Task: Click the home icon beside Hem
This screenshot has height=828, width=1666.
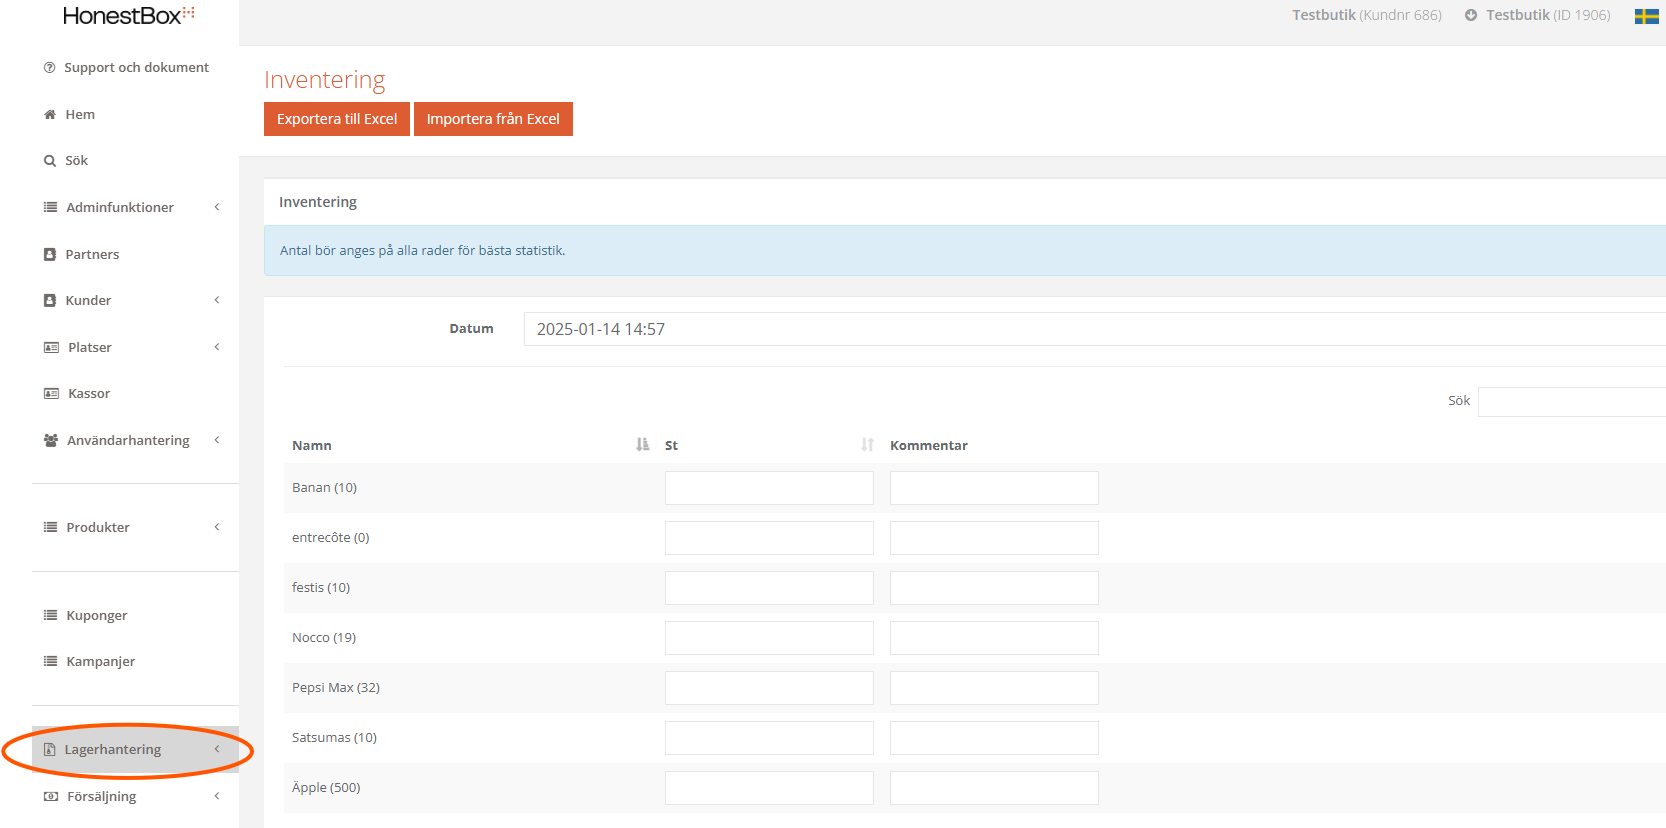Action: click(x=50, y=115)
